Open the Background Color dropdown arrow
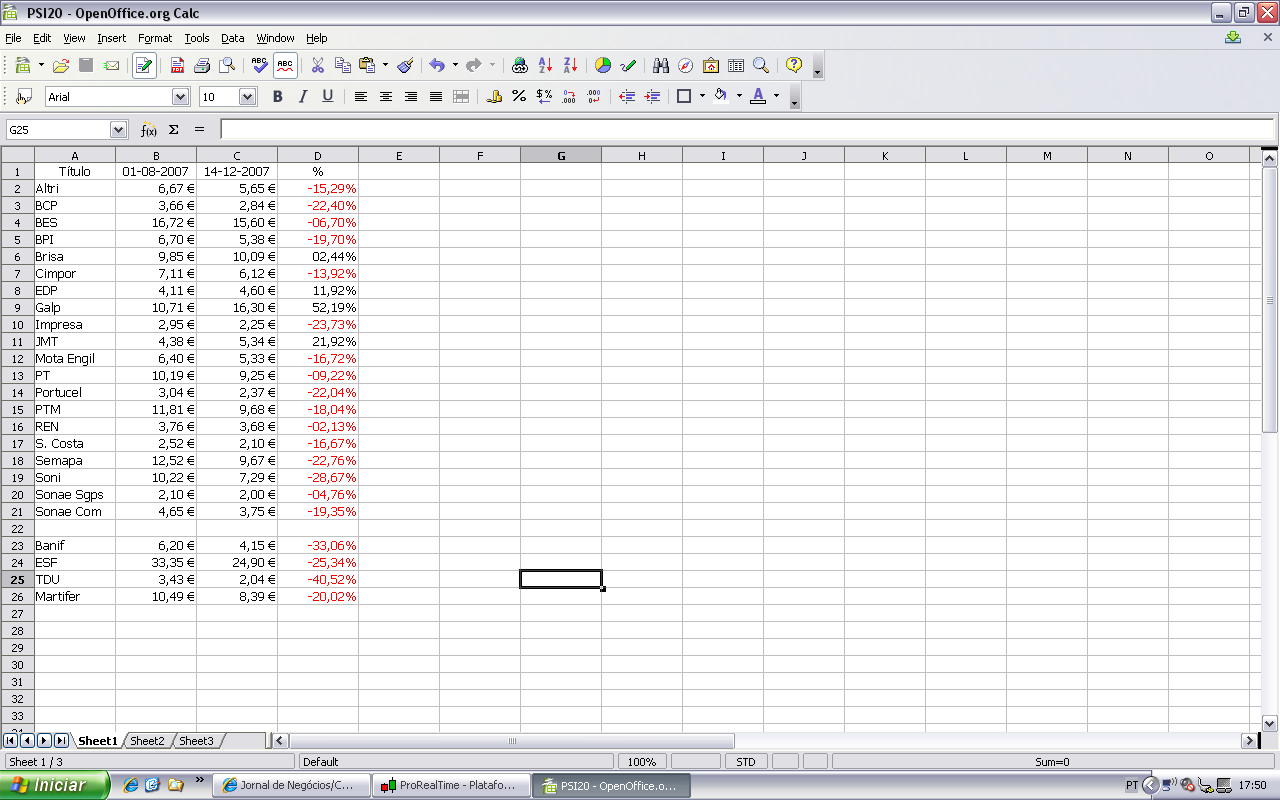Image resolution: width=1280 pixels, height=800 pixels. [x=739, y=97]
